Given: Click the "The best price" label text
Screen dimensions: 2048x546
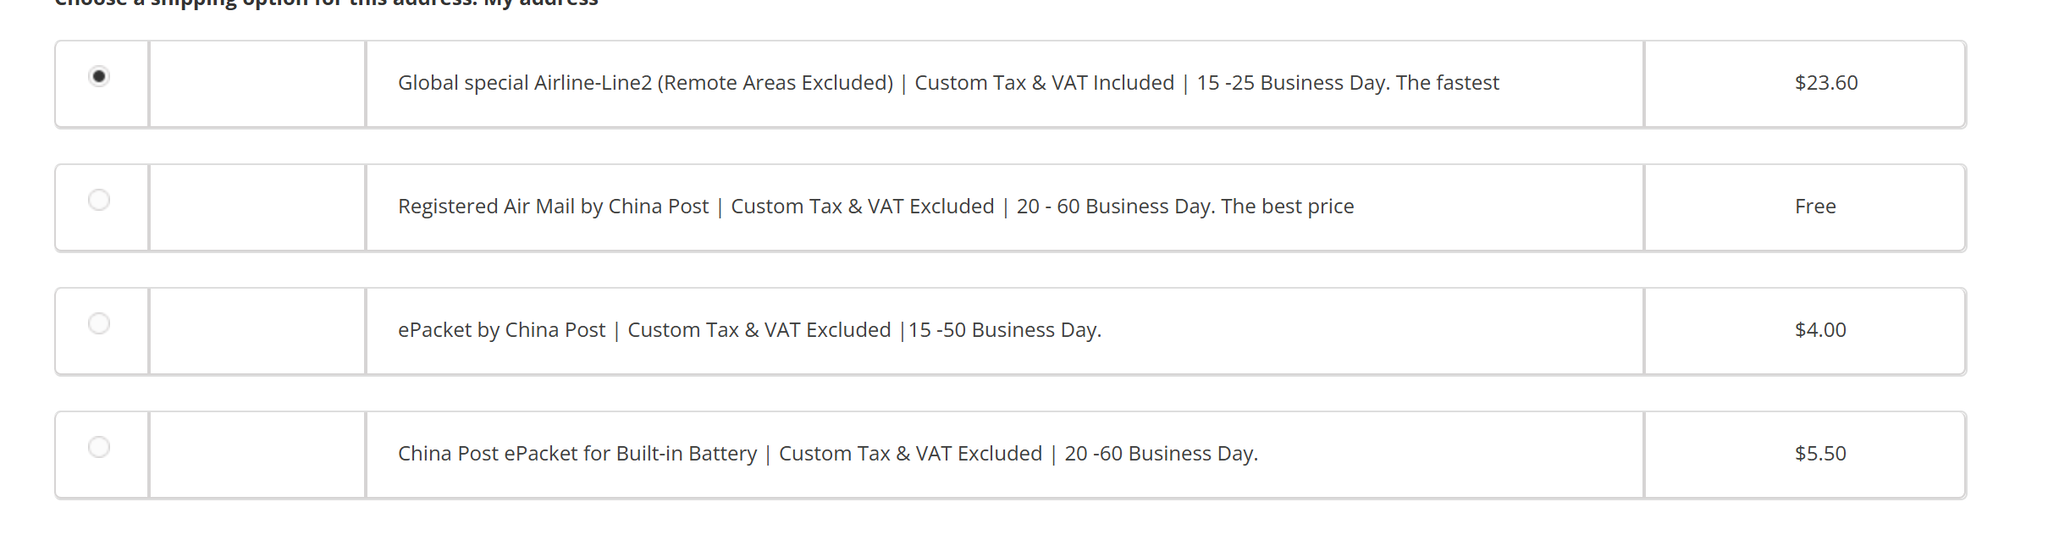Looking at the screenshot, I should tap(1287, 207).
